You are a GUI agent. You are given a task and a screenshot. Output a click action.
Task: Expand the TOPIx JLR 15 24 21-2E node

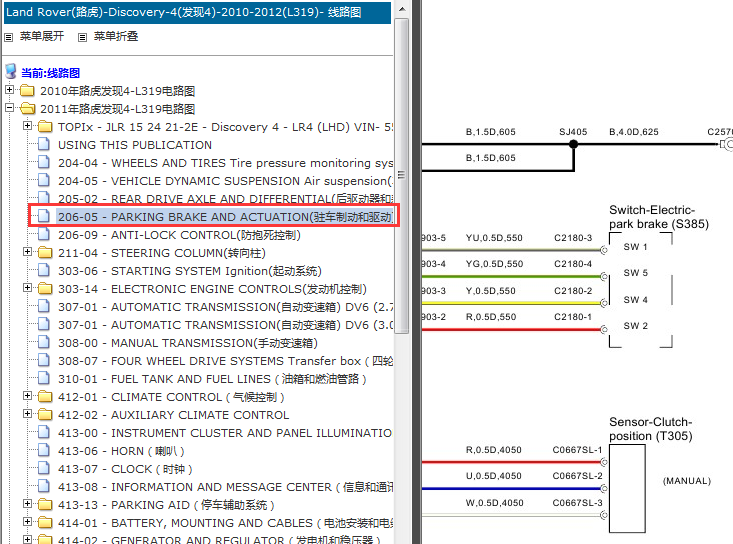28,126
